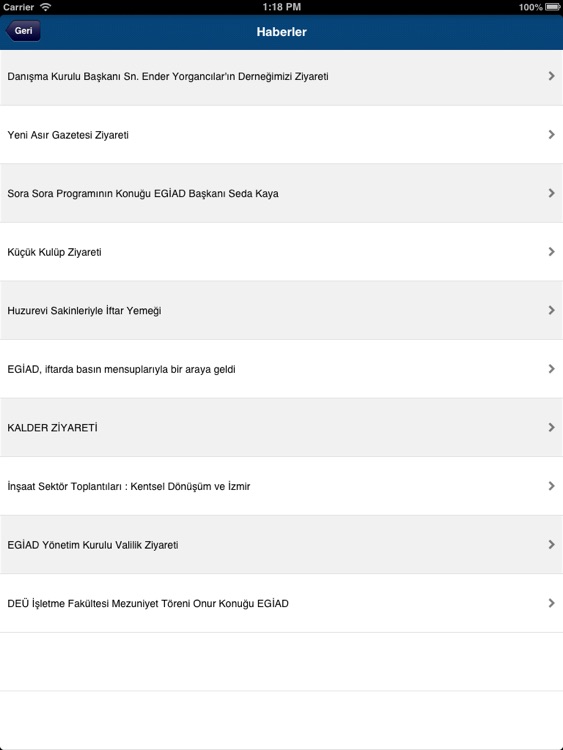This screenshot has width=563, height=750.
Task: Click chevron arrow beside Küçük Kulüp Ziyareti
Action: pos(552,252)
